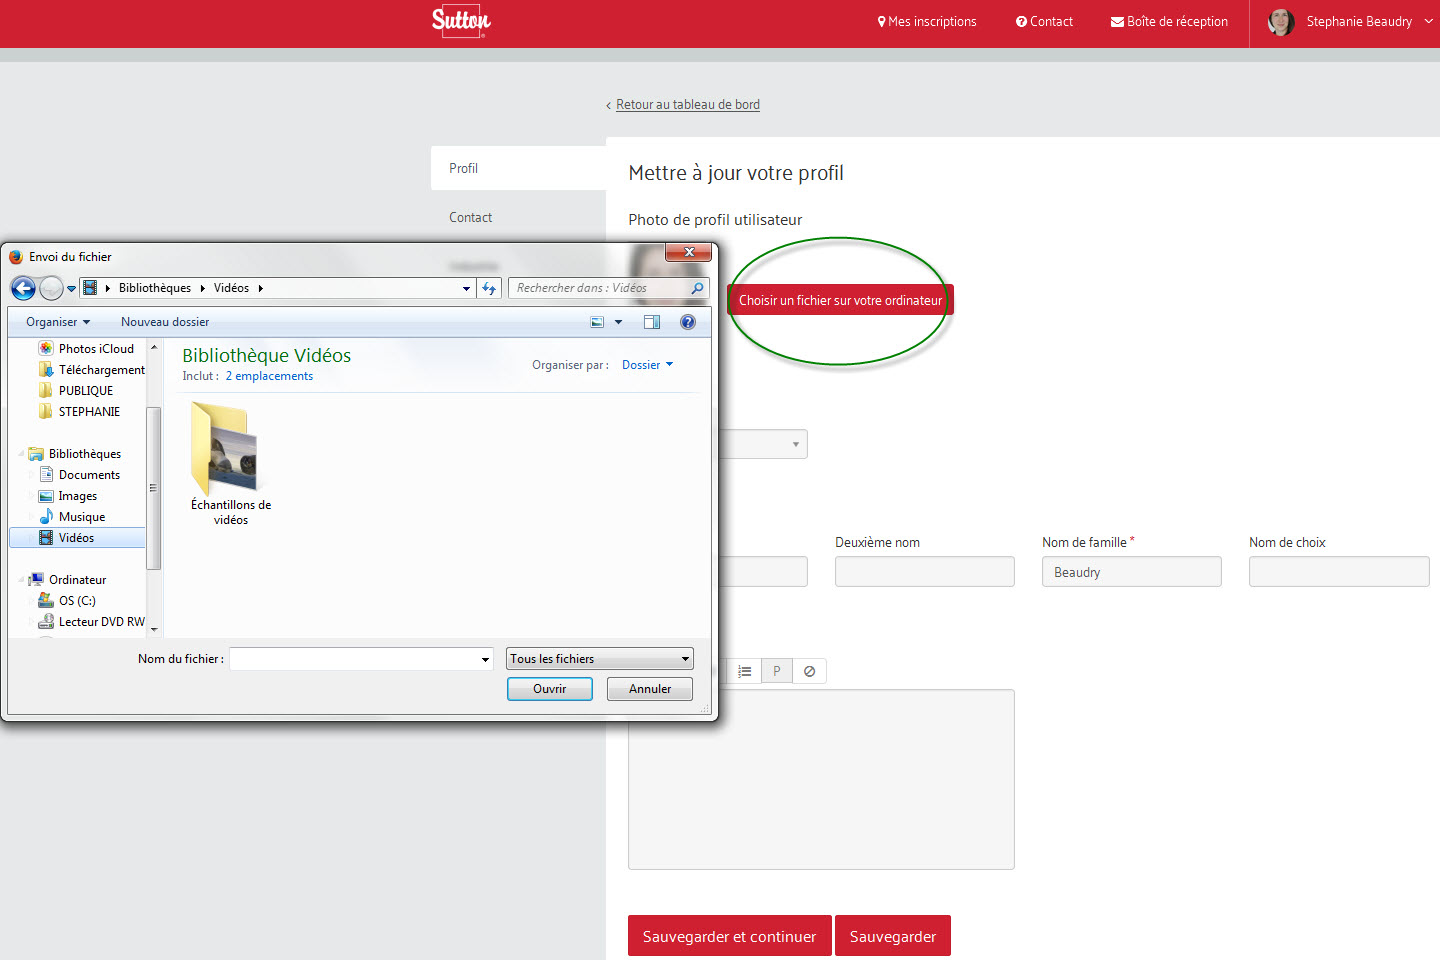1440x960 pixels.
Task: Click the Deuxième nom input field
Action: pos(925,571)
